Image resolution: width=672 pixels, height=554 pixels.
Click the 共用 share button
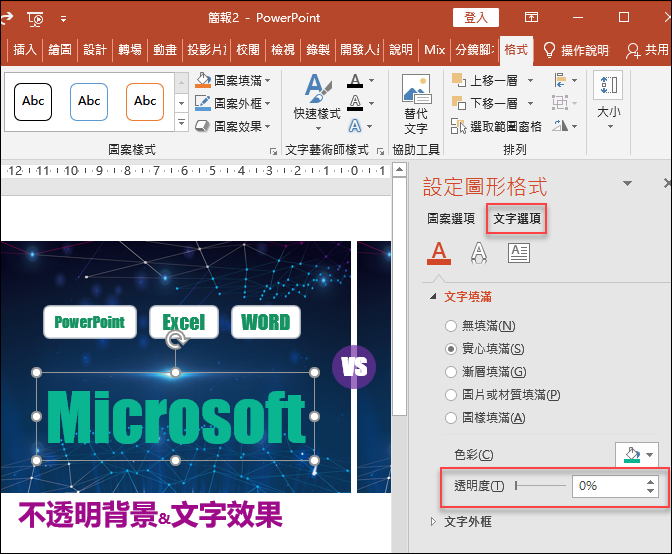pyautogui.click(x=648, y=50)
